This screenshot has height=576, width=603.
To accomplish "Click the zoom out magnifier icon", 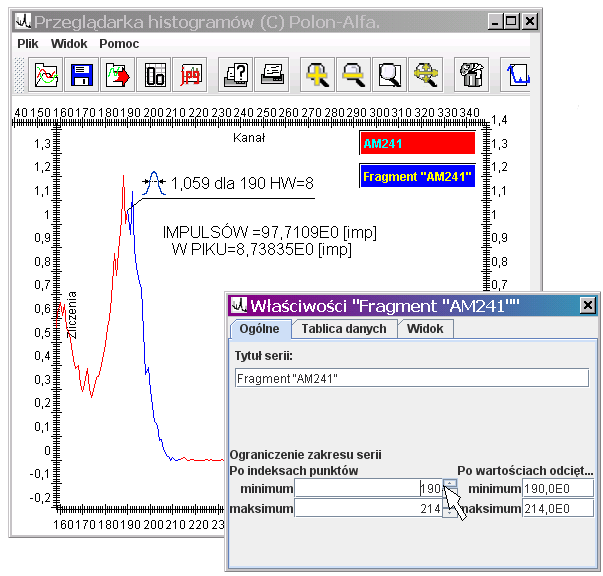I will 354,74.
